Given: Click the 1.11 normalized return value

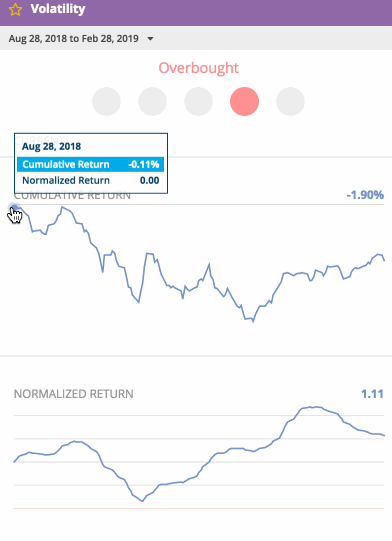Looking at the screenshot, I should [x=372, y=394].
